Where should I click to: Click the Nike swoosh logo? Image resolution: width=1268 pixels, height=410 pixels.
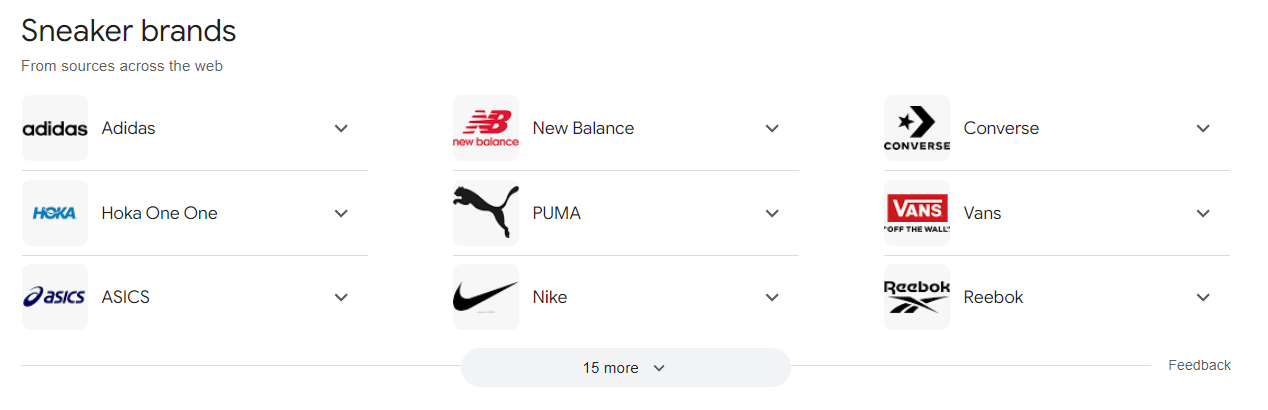coord(485,297)
